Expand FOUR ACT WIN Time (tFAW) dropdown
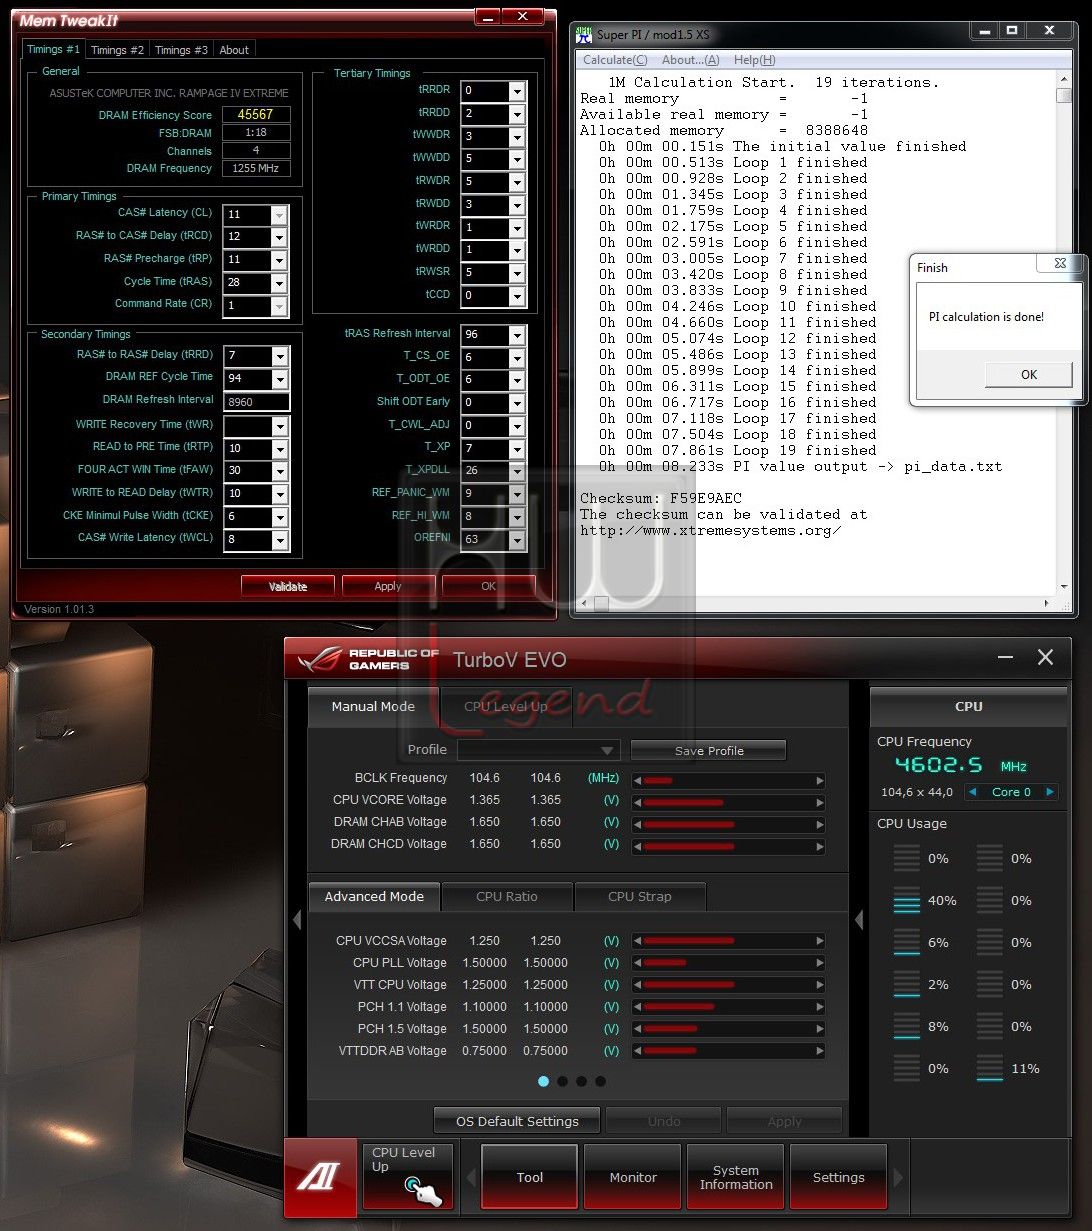Image resolution: width=1092 pixels, height=1231 pixels. coord(279,471)
